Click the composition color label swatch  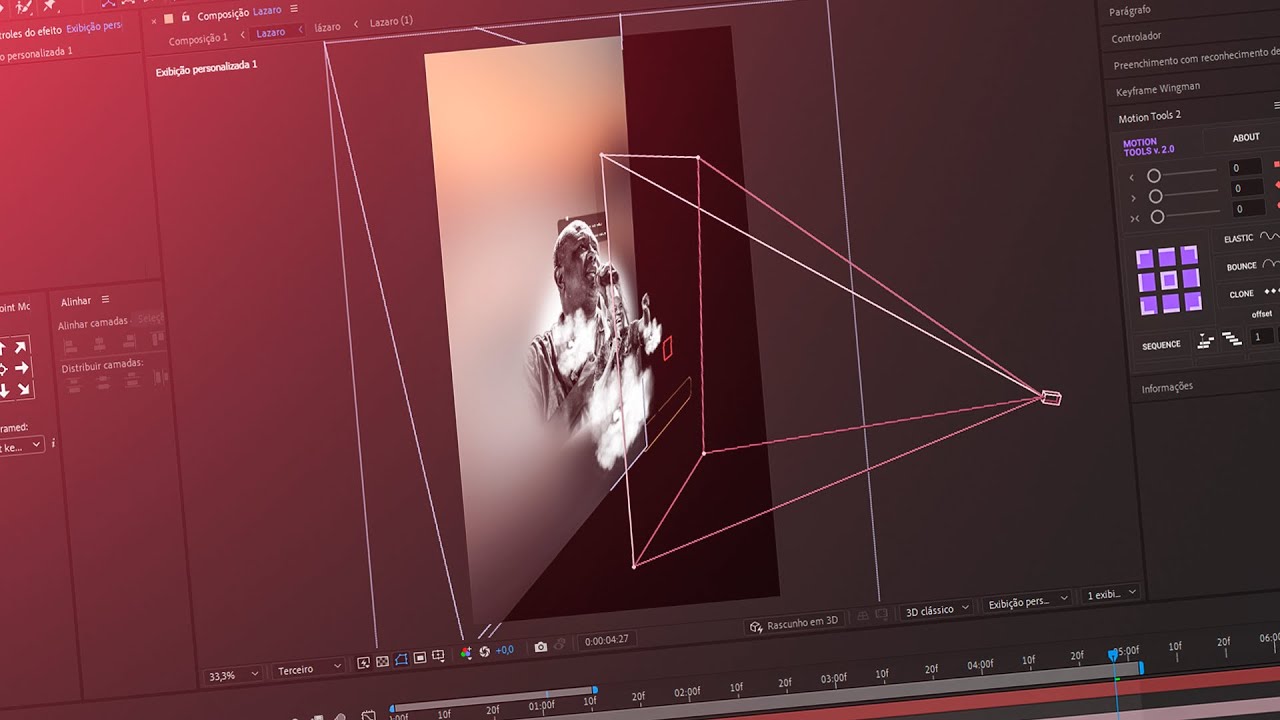169,18
